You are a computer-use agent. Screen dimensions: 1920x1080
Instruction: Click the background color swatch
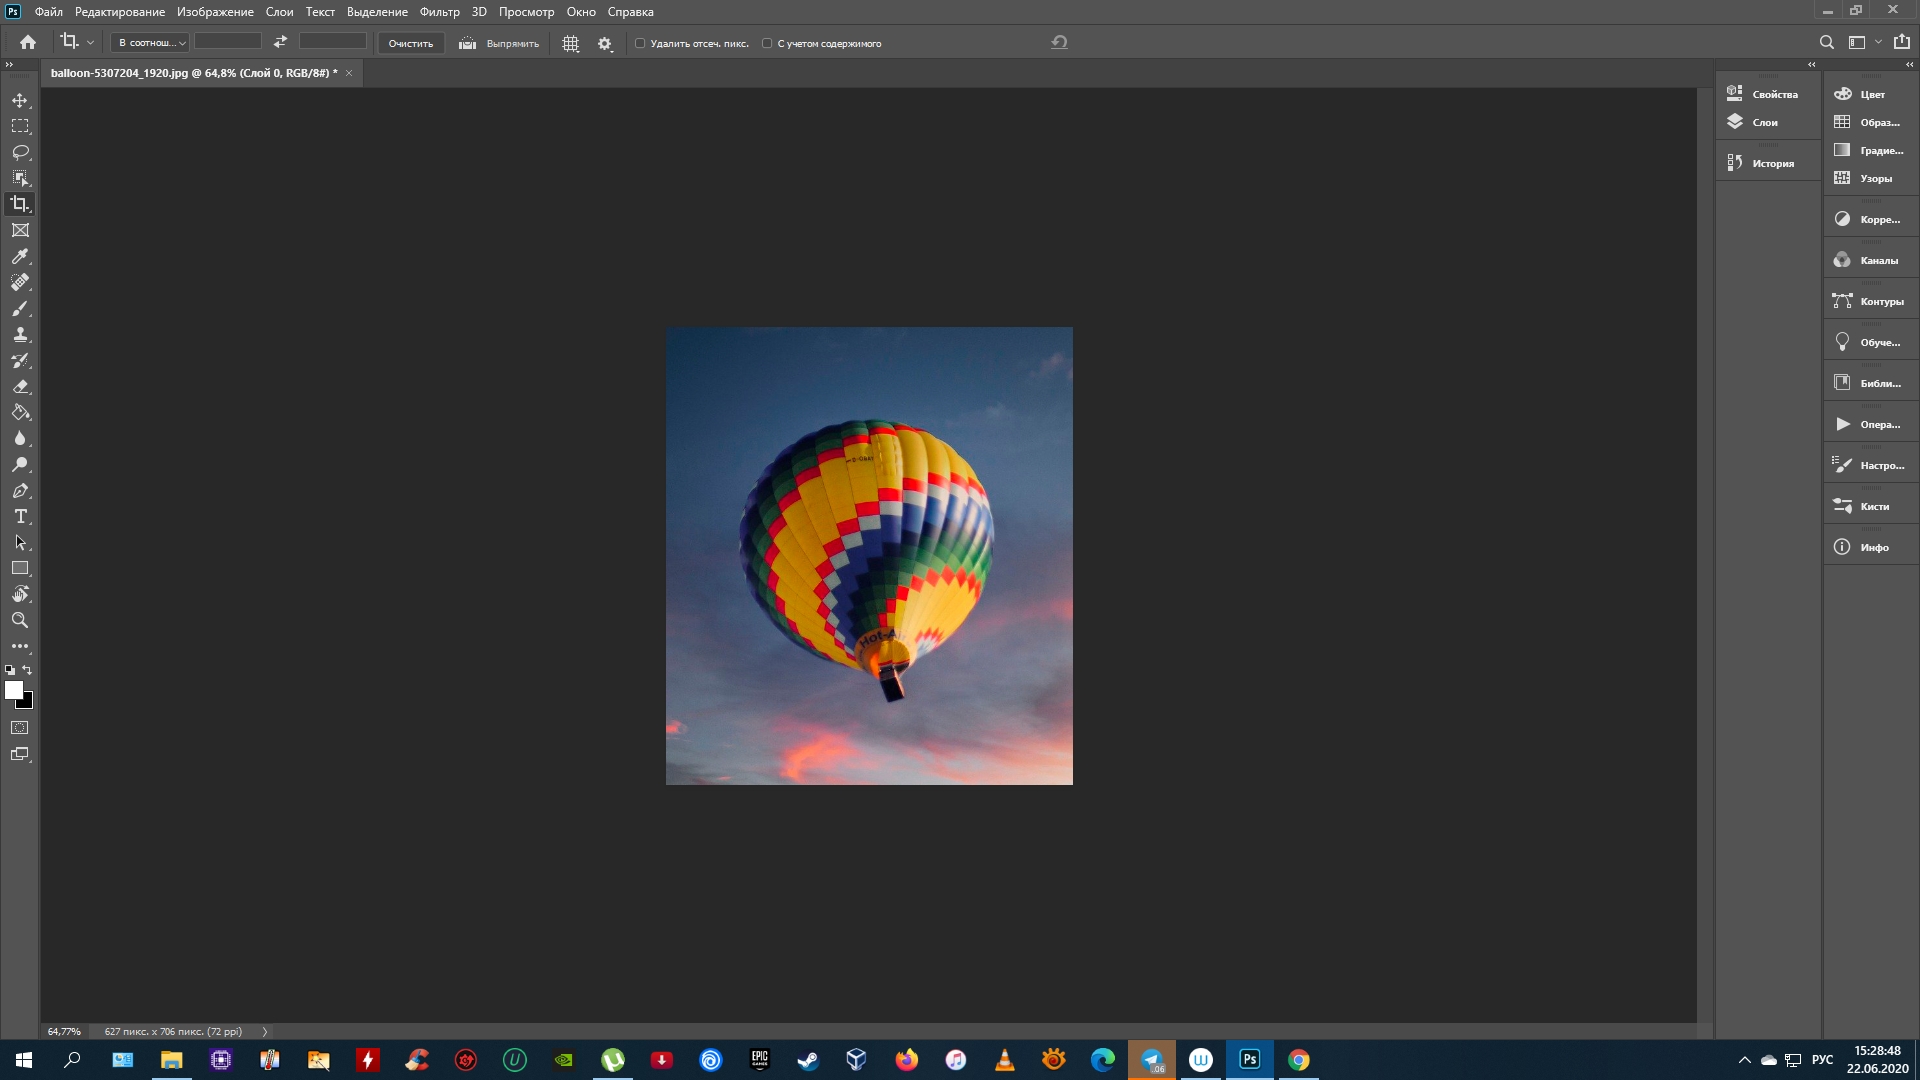click(28, 704)
